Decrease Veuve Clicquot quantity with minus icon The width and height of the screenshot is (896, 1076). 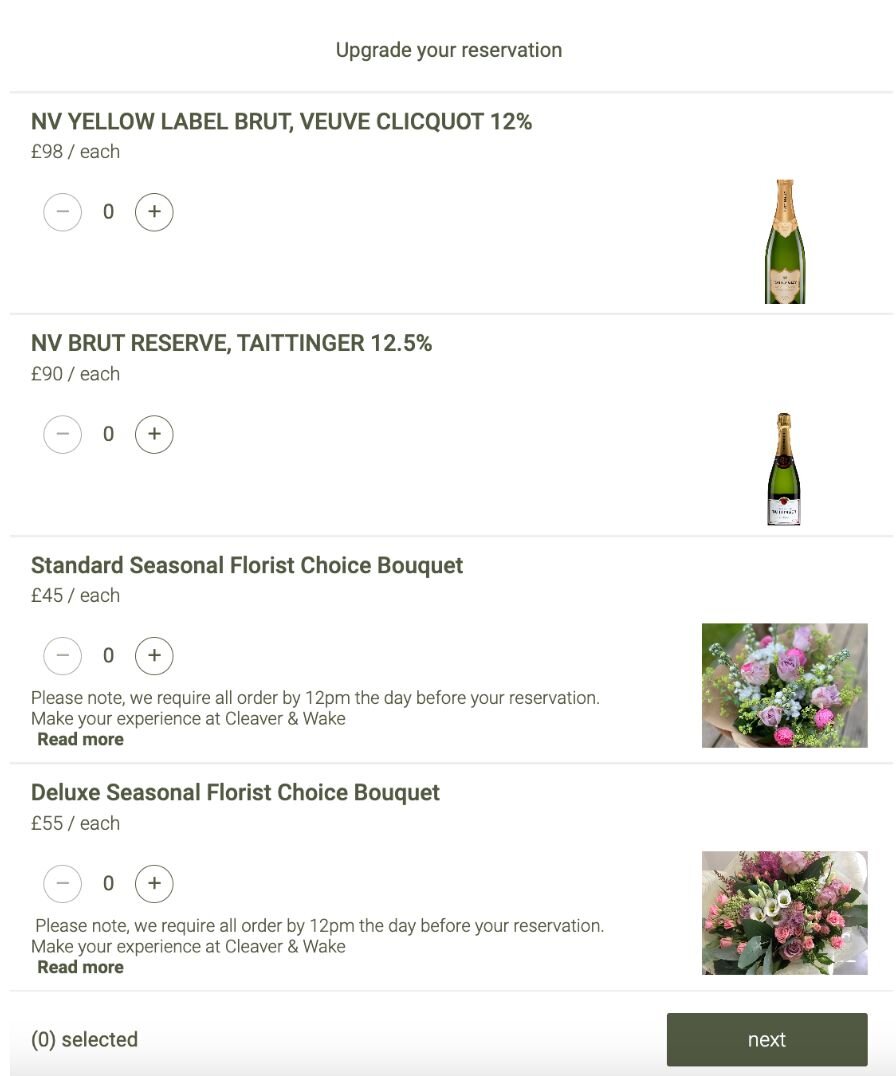click(63, 212)
